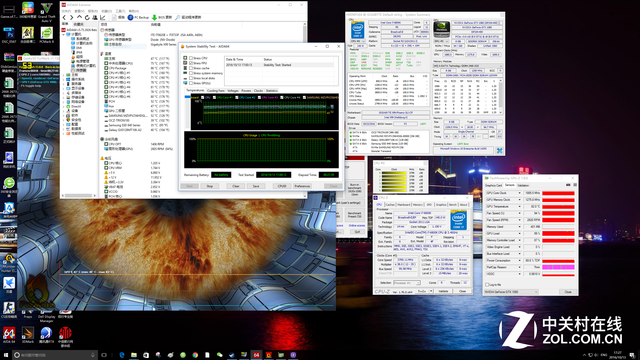The image size is (640, 360).
Task: Open Graphics Card tab in GPU-Z
Action: click(x=493, y=185)
